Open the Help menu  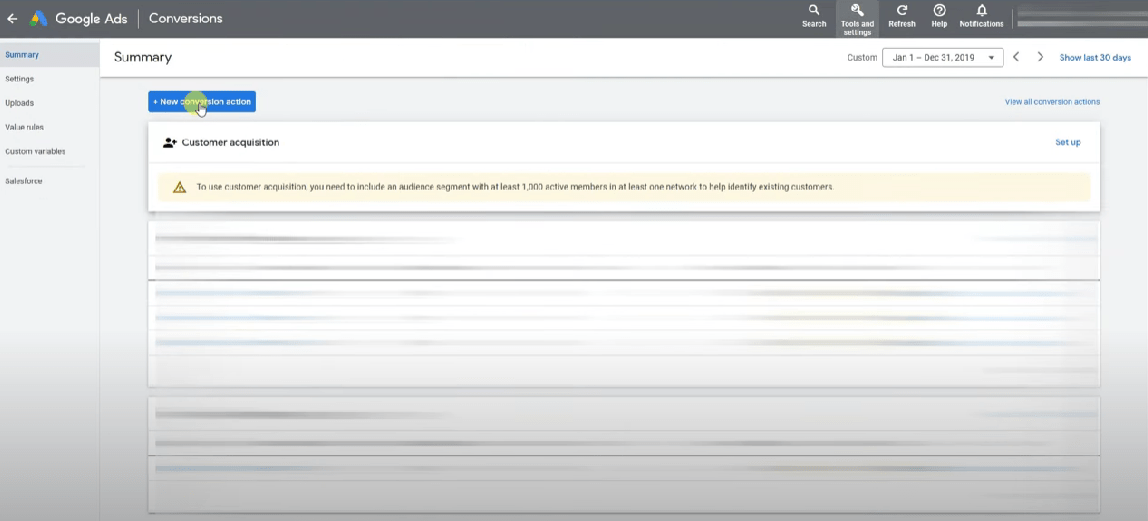(939, 16)
